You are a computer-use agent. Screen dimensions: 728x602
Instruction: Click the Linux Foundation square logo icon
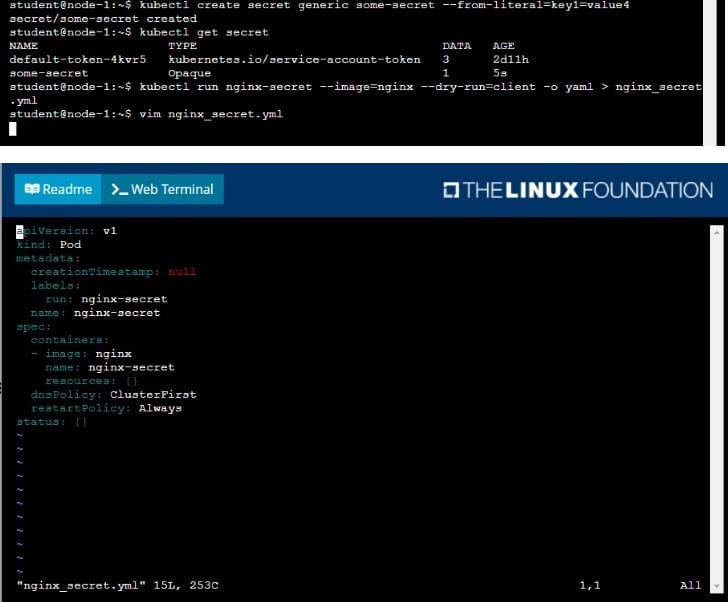449,190
